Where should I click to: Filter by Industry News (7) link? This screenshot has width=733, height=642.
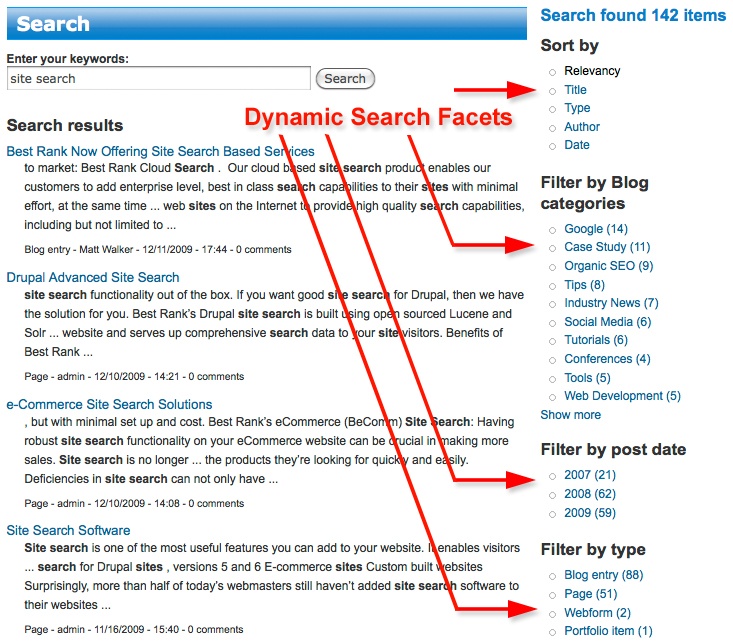[x=611, y=303]
